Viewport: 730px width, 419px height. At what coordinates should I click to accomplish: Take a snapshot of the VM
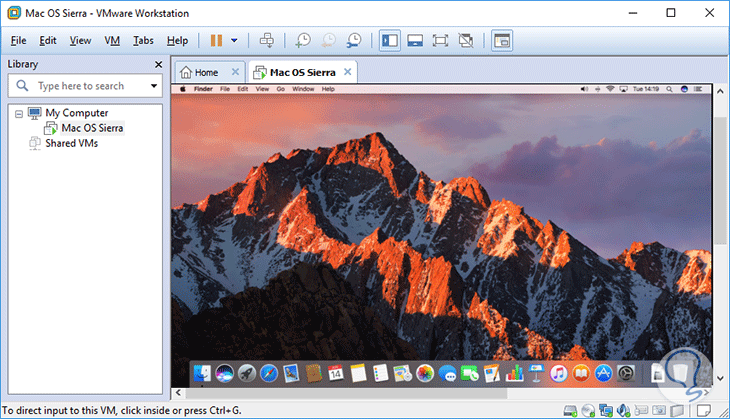(x=302, y=41)
